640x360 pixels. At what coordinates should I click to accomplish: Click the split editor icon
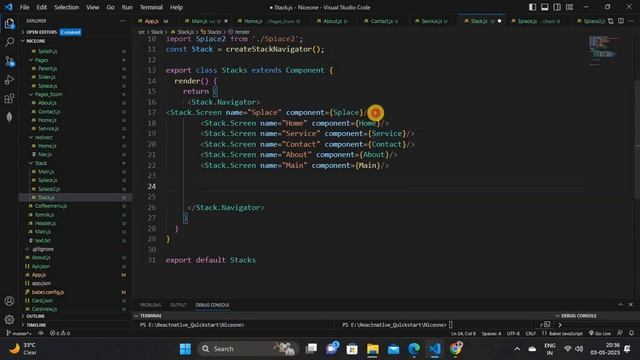621,21
